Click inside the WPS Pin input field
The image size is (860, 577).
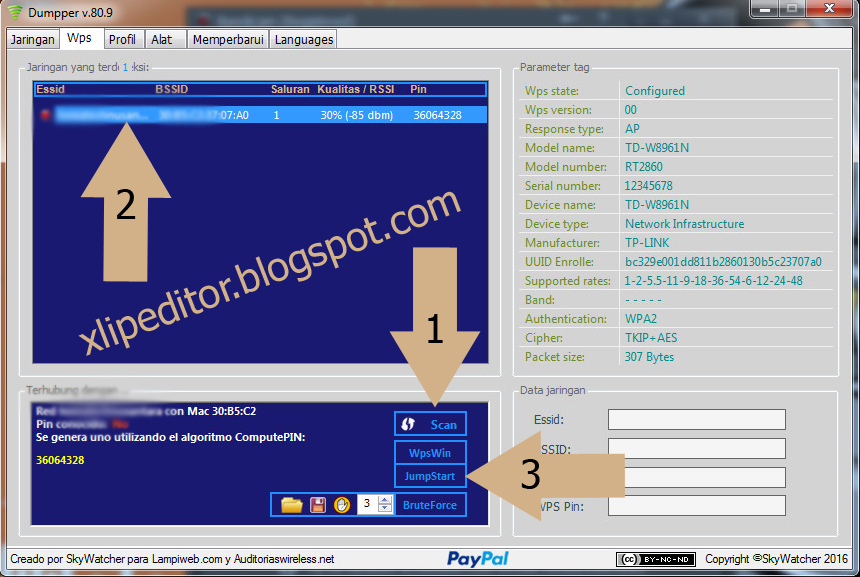pos(697,506)
